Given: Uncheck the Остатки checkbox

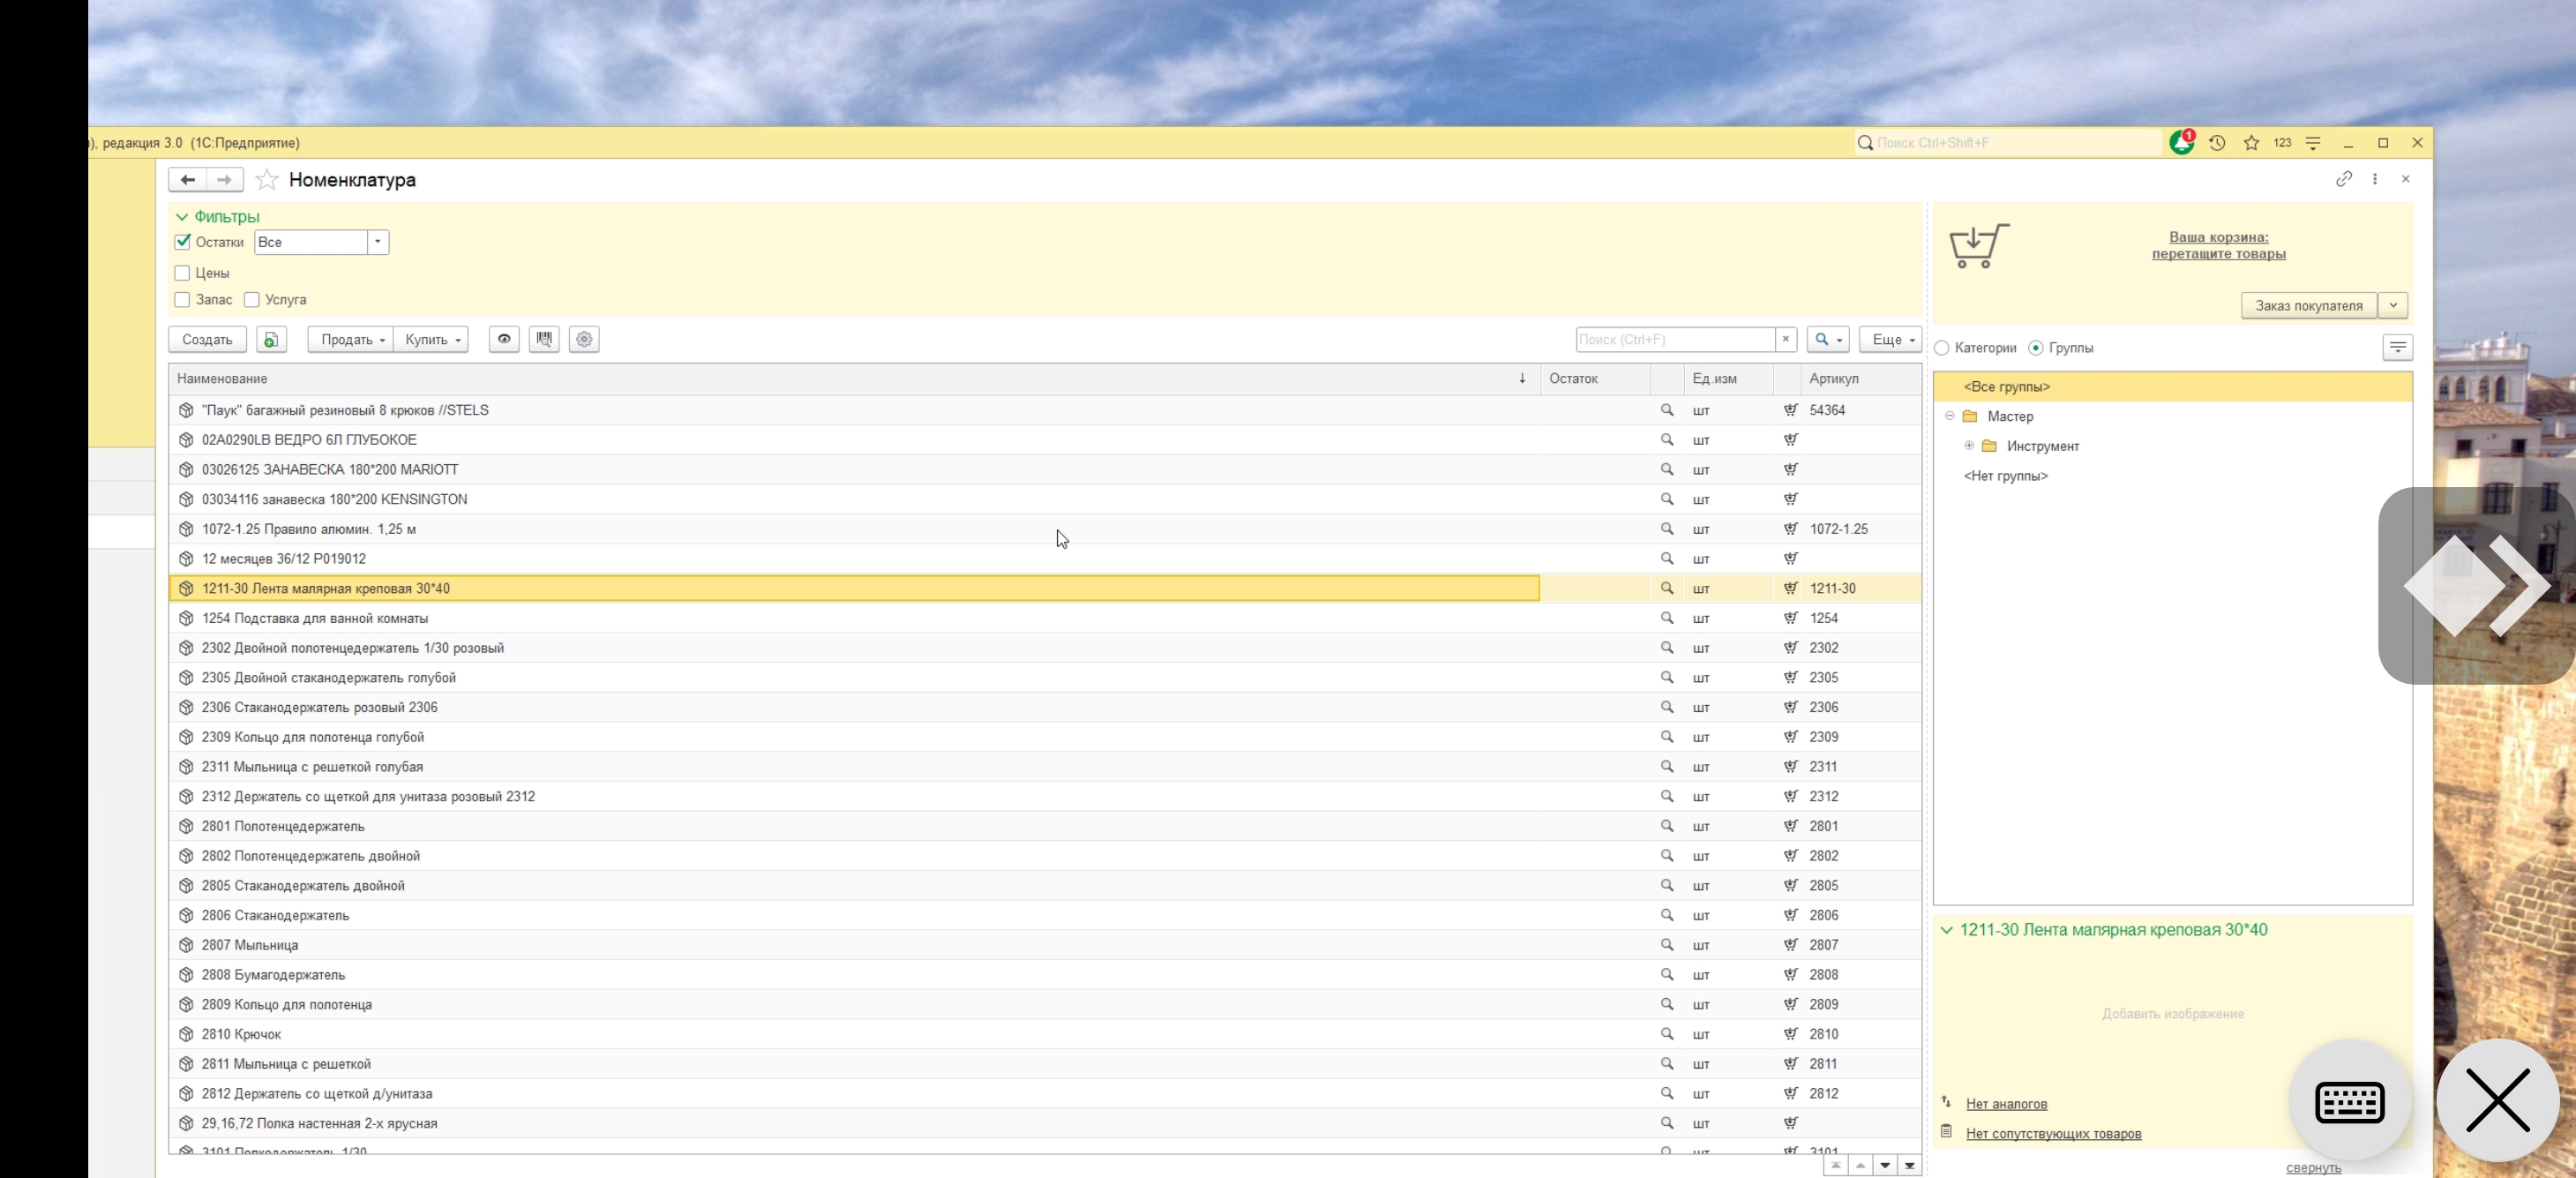Looking at the screenshot, I should click(182, 242).
